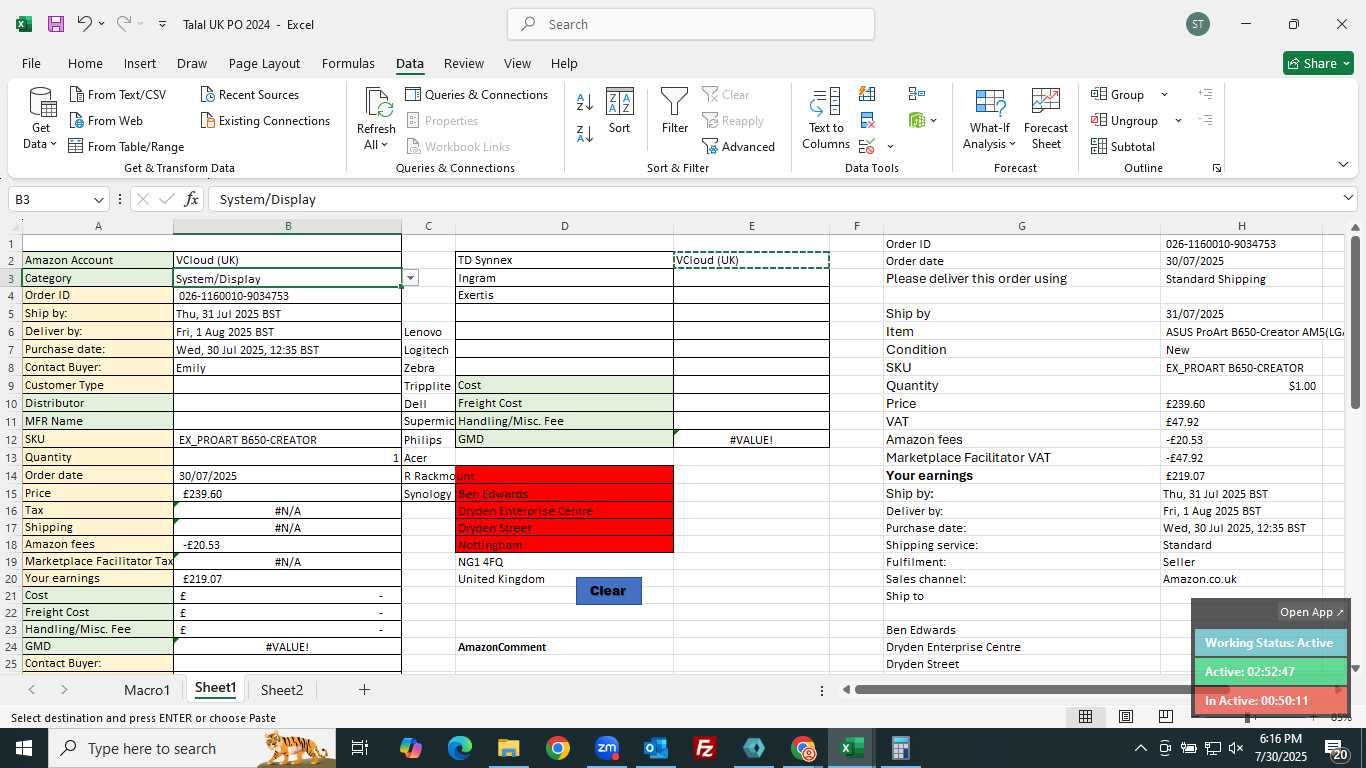Open Advanced filter options
The height and width of the screenshot is (768, 1366).
739,146
